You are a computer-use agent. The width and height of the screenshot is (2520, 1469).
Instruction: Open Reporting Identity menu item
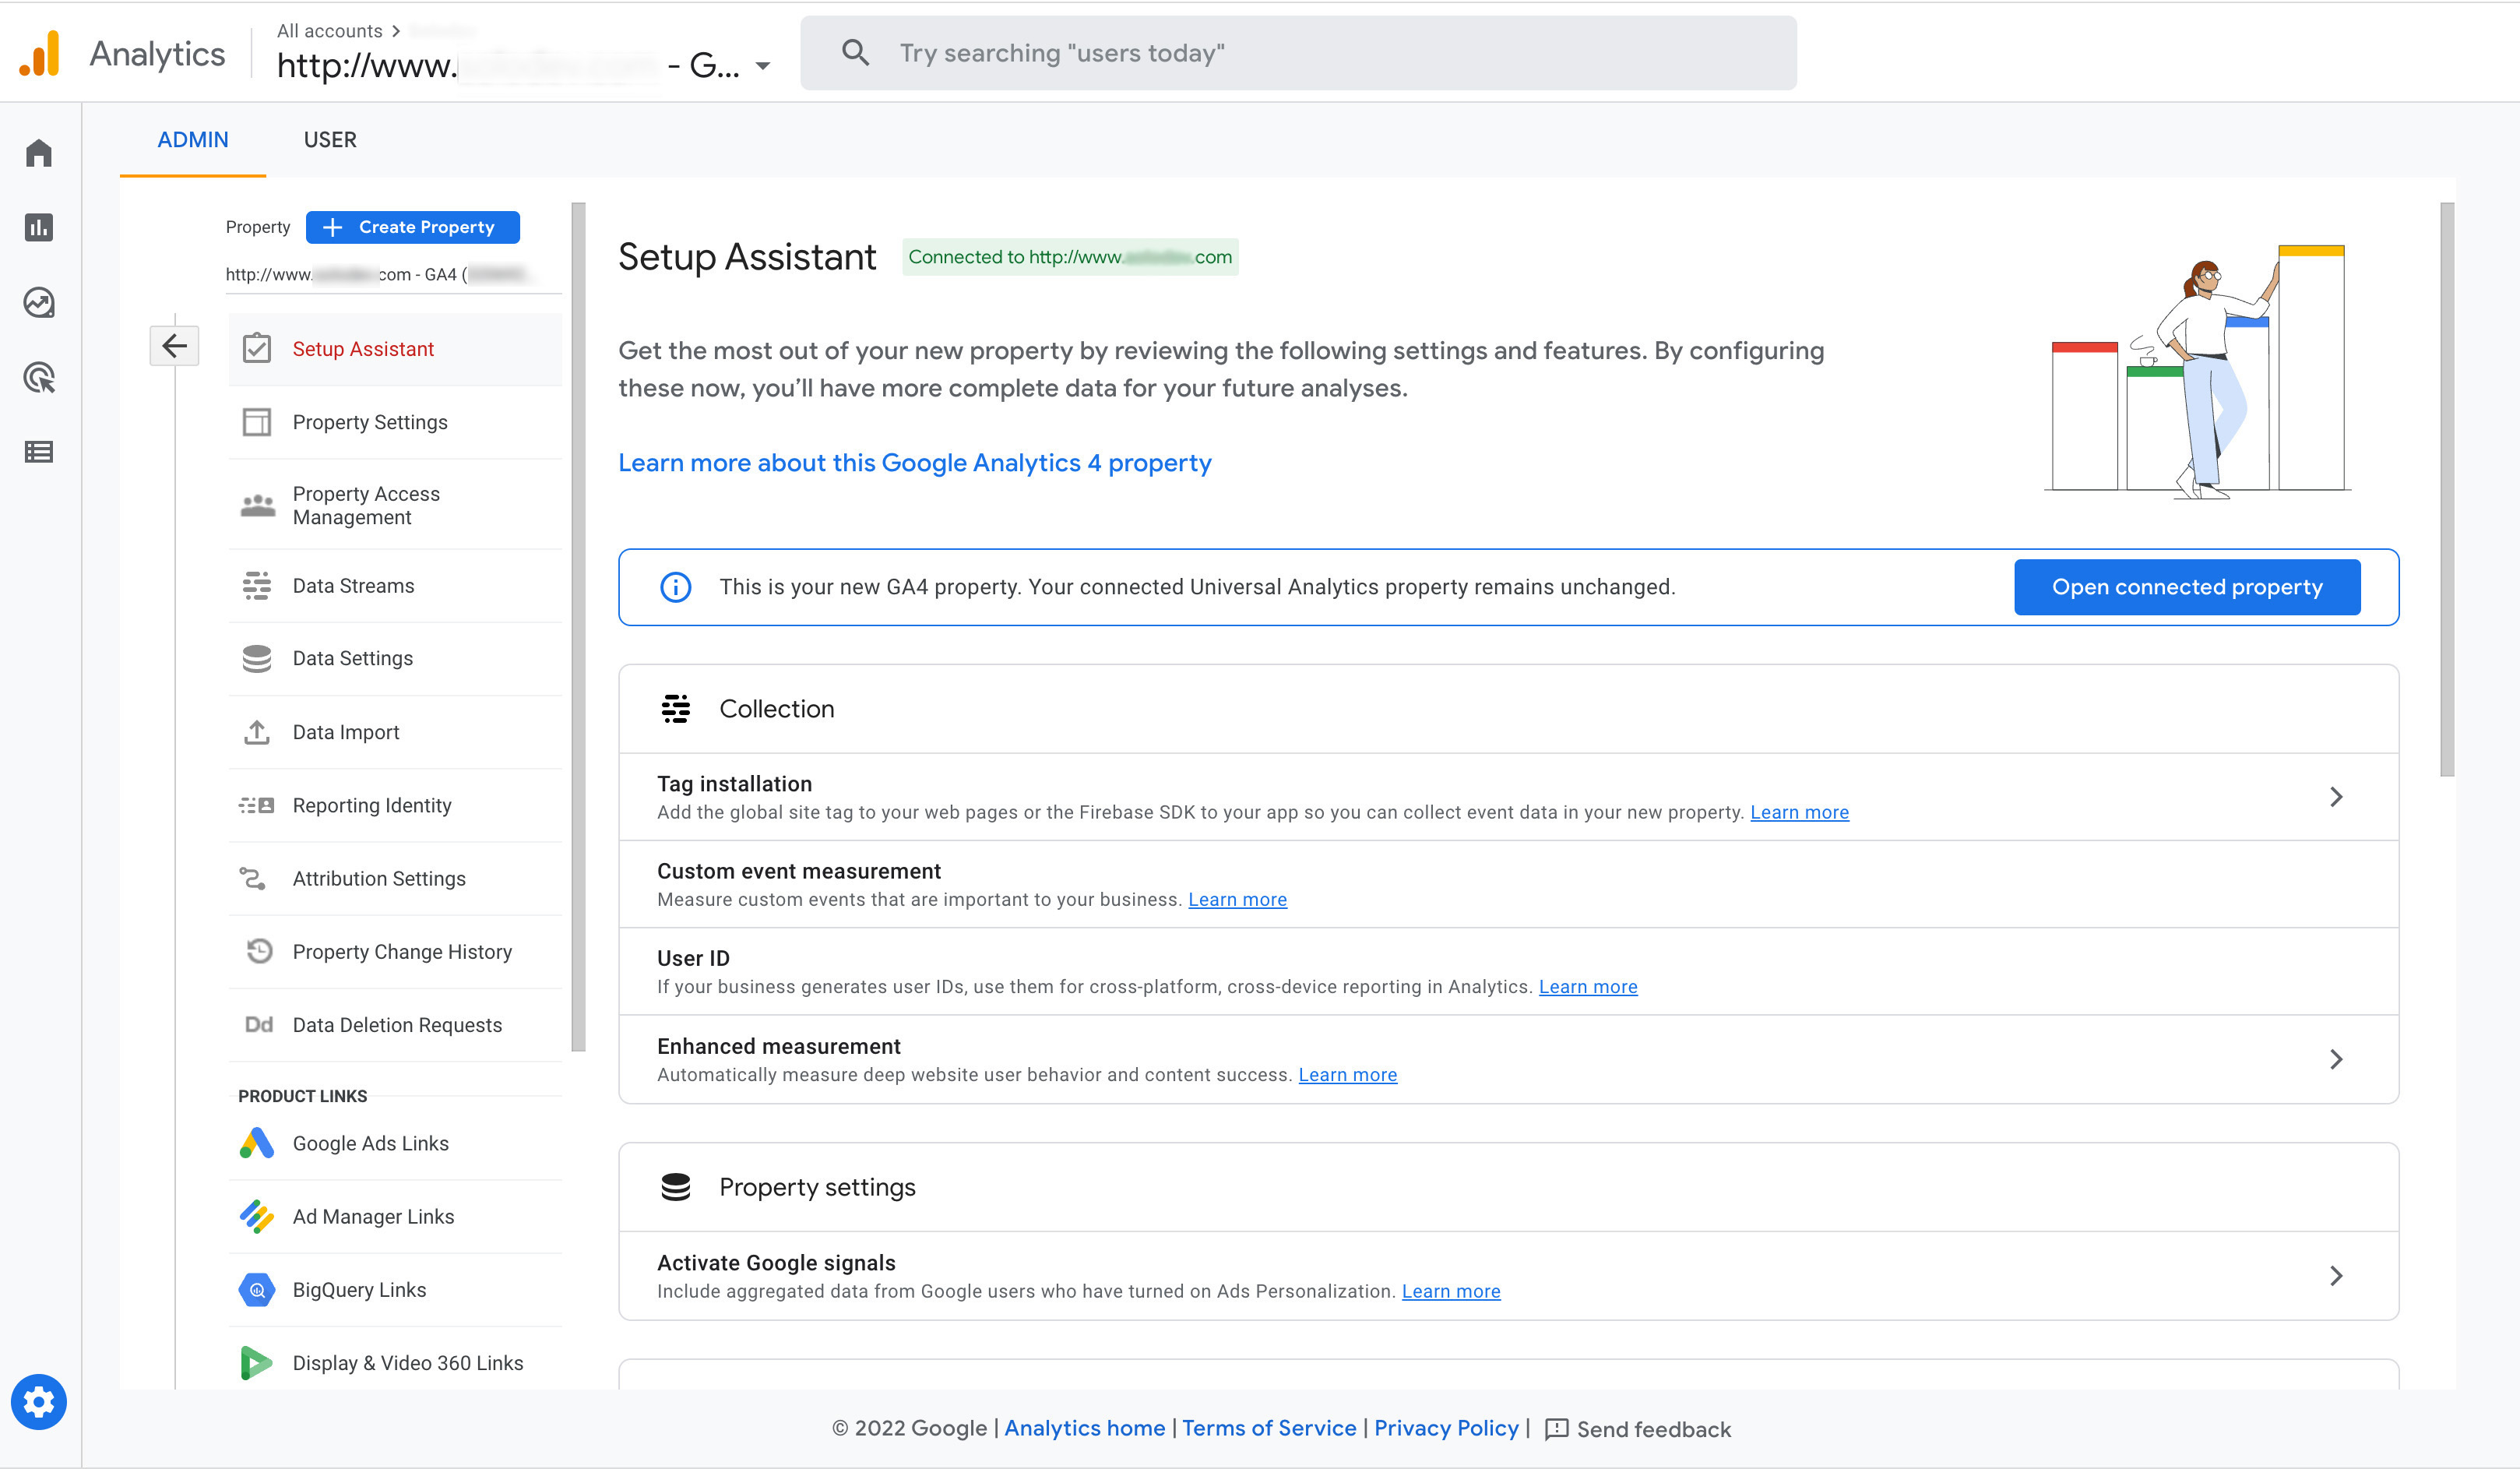(x=395, y=805)
